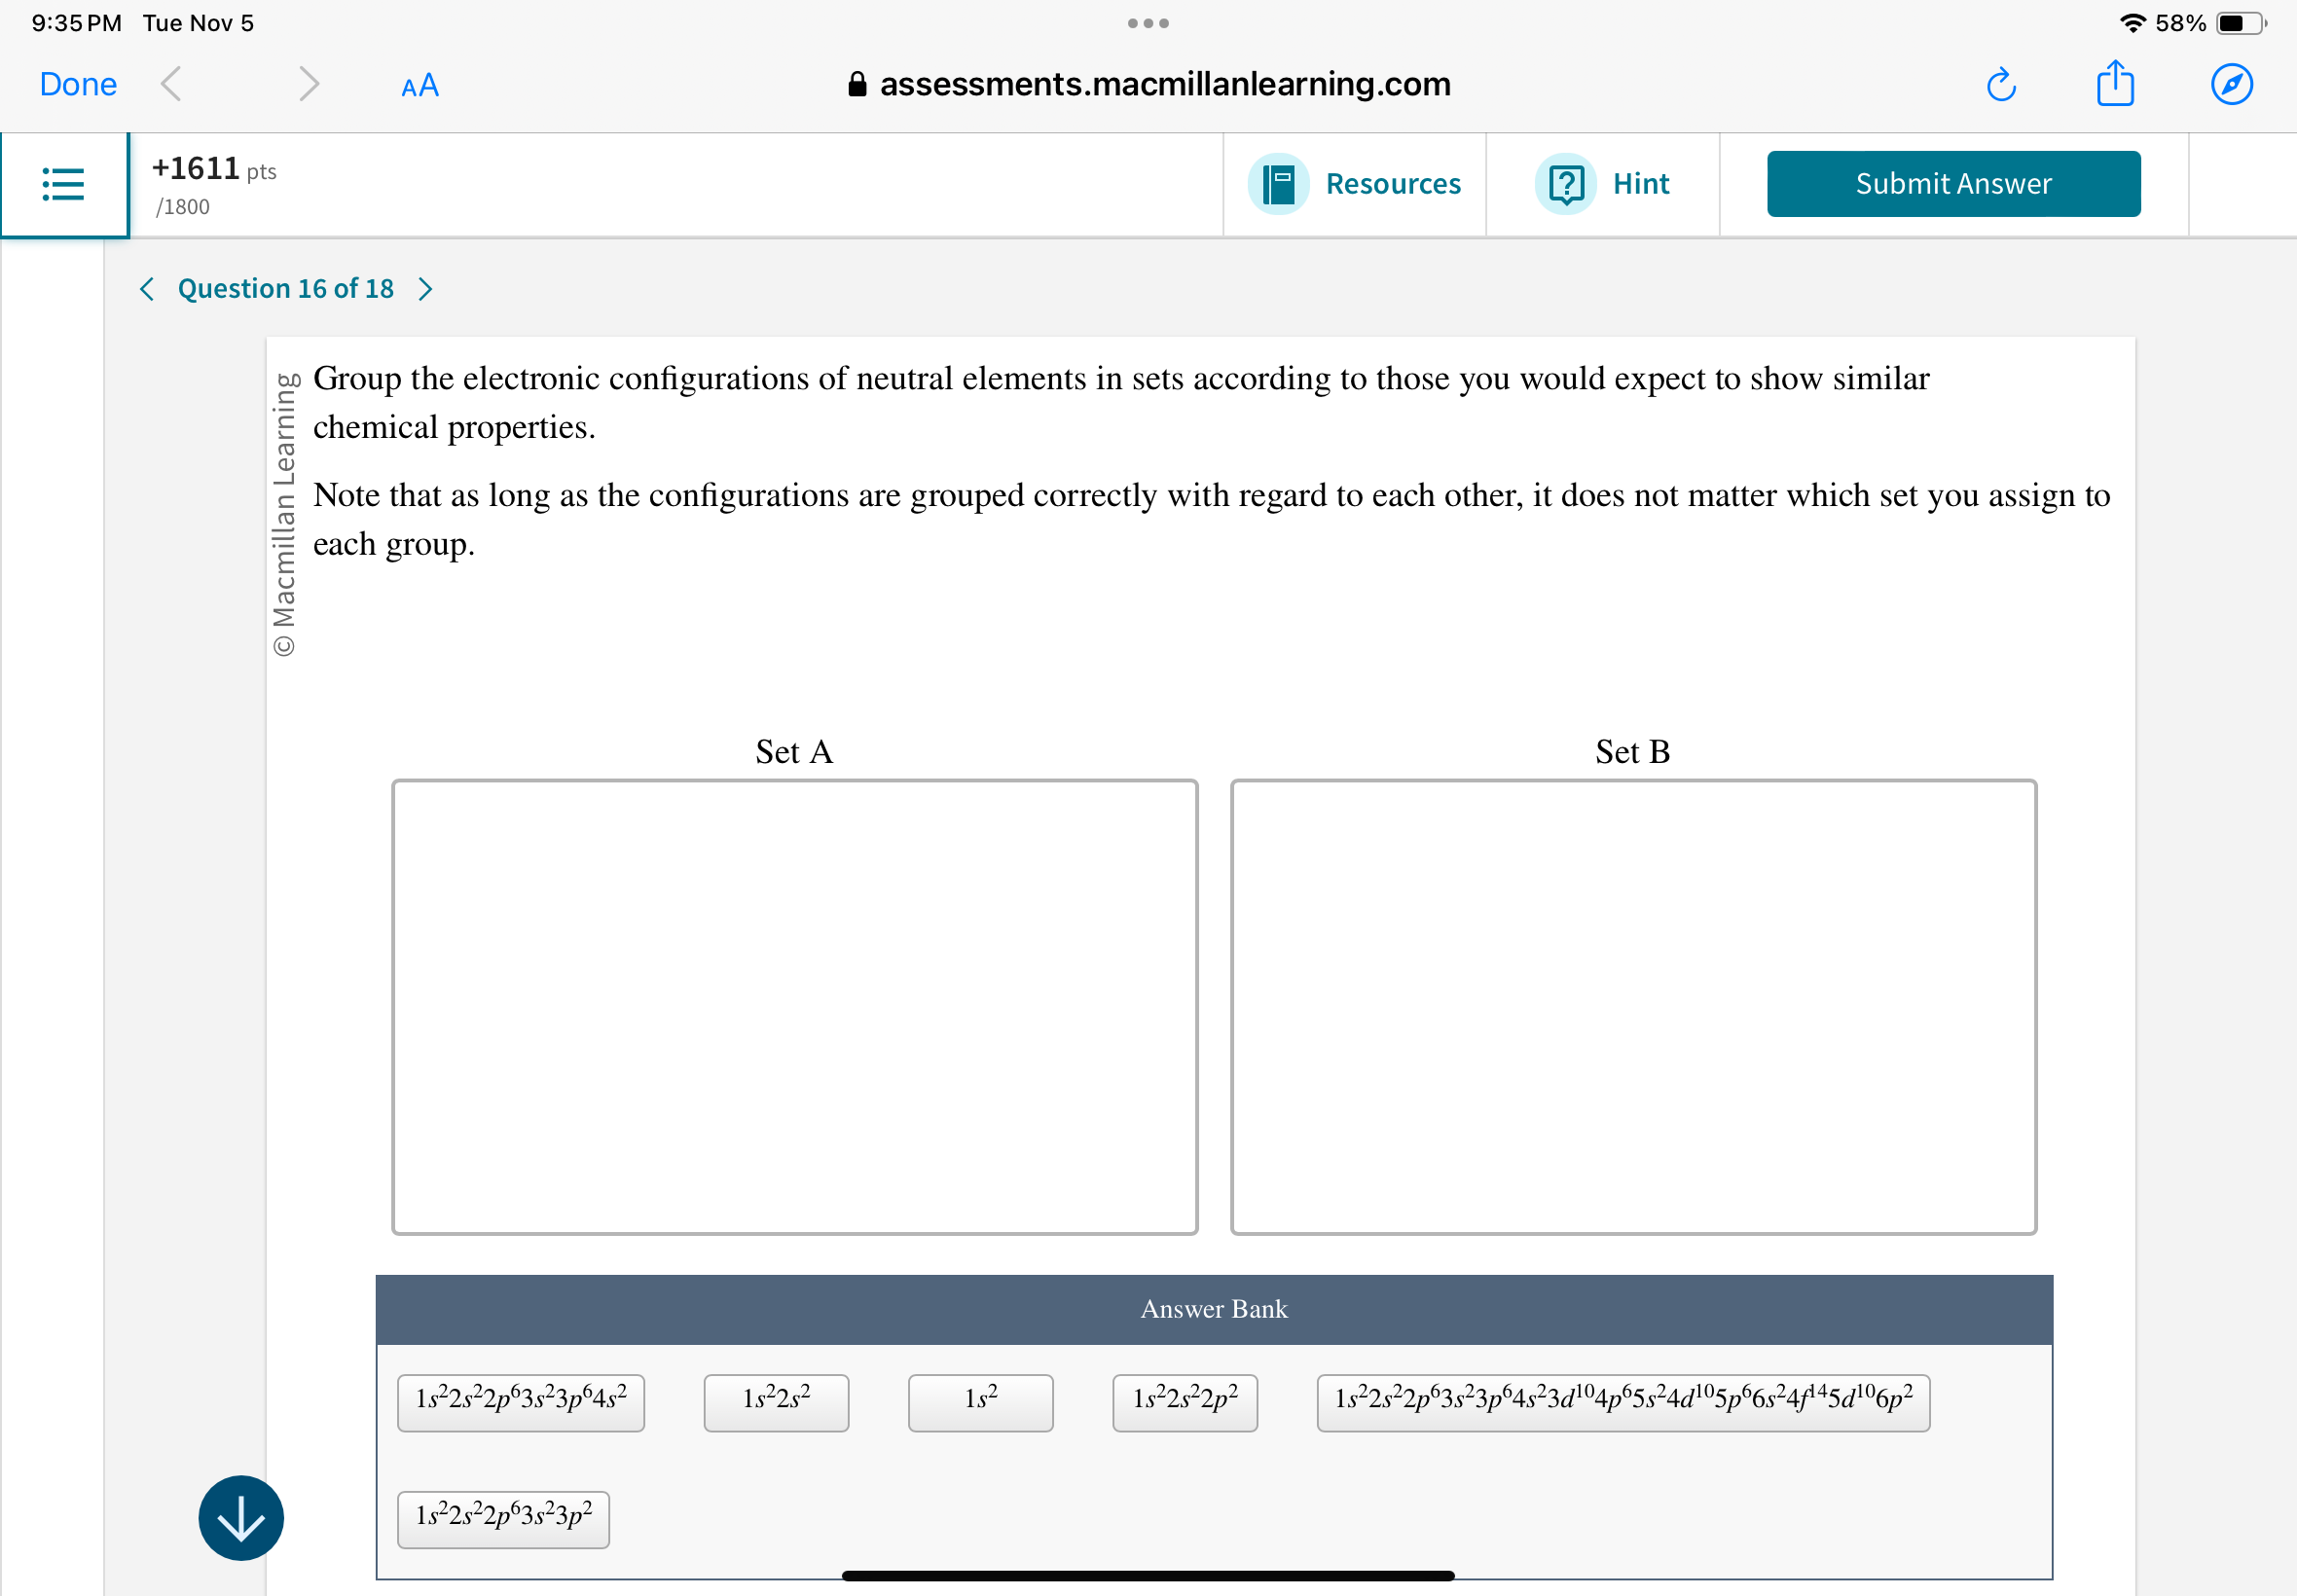Click inside the Set A drop zone
This screenshot has height=1596, width=2297.
[x=794, y=1005]
